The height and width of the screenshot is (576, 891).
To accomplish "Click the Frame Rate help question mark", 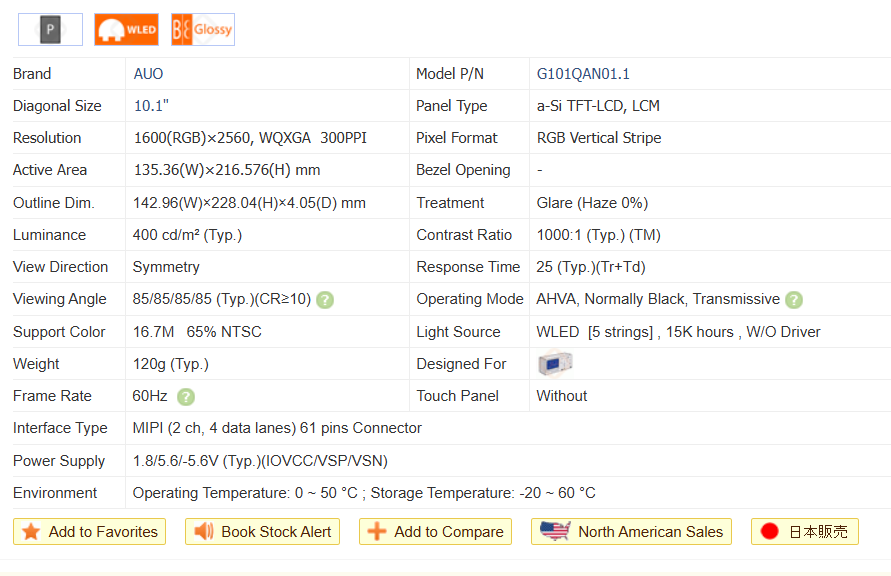I will [186, 397].
